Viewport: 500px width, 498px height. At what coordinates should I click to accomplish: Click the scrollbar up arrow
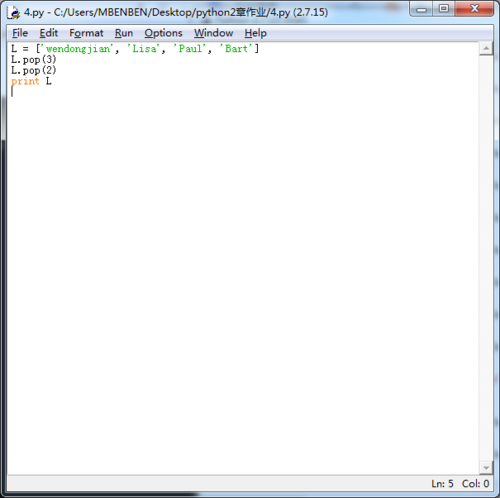tap(486, 49)
